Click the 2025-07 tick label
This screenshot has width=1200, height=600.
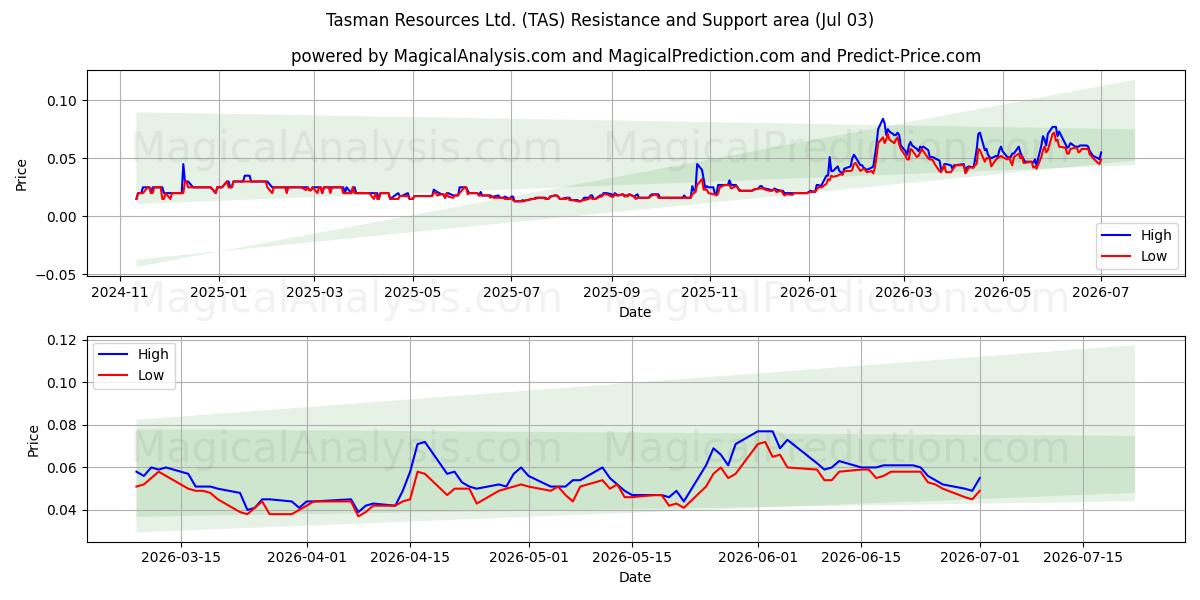tap(511, 293)
